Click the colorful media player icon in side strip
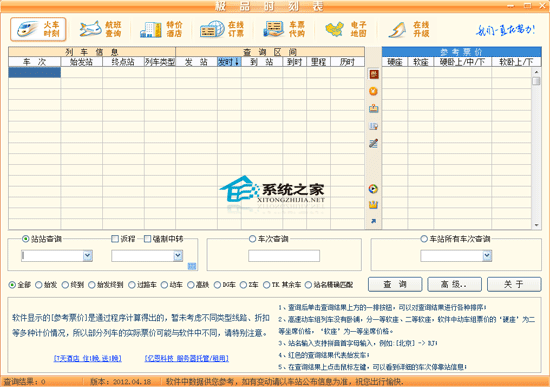Screen dimensions: 550x387 [374, 189]
